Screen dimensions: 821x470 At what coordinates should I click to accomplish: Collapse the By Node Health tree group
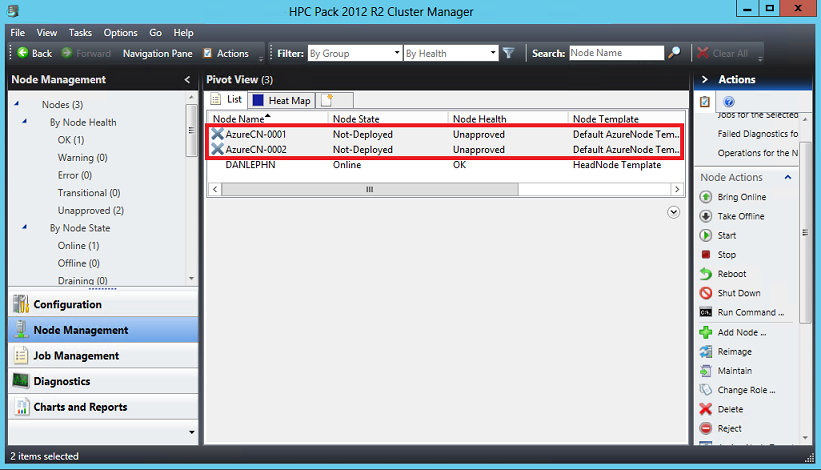pos(24,122)
